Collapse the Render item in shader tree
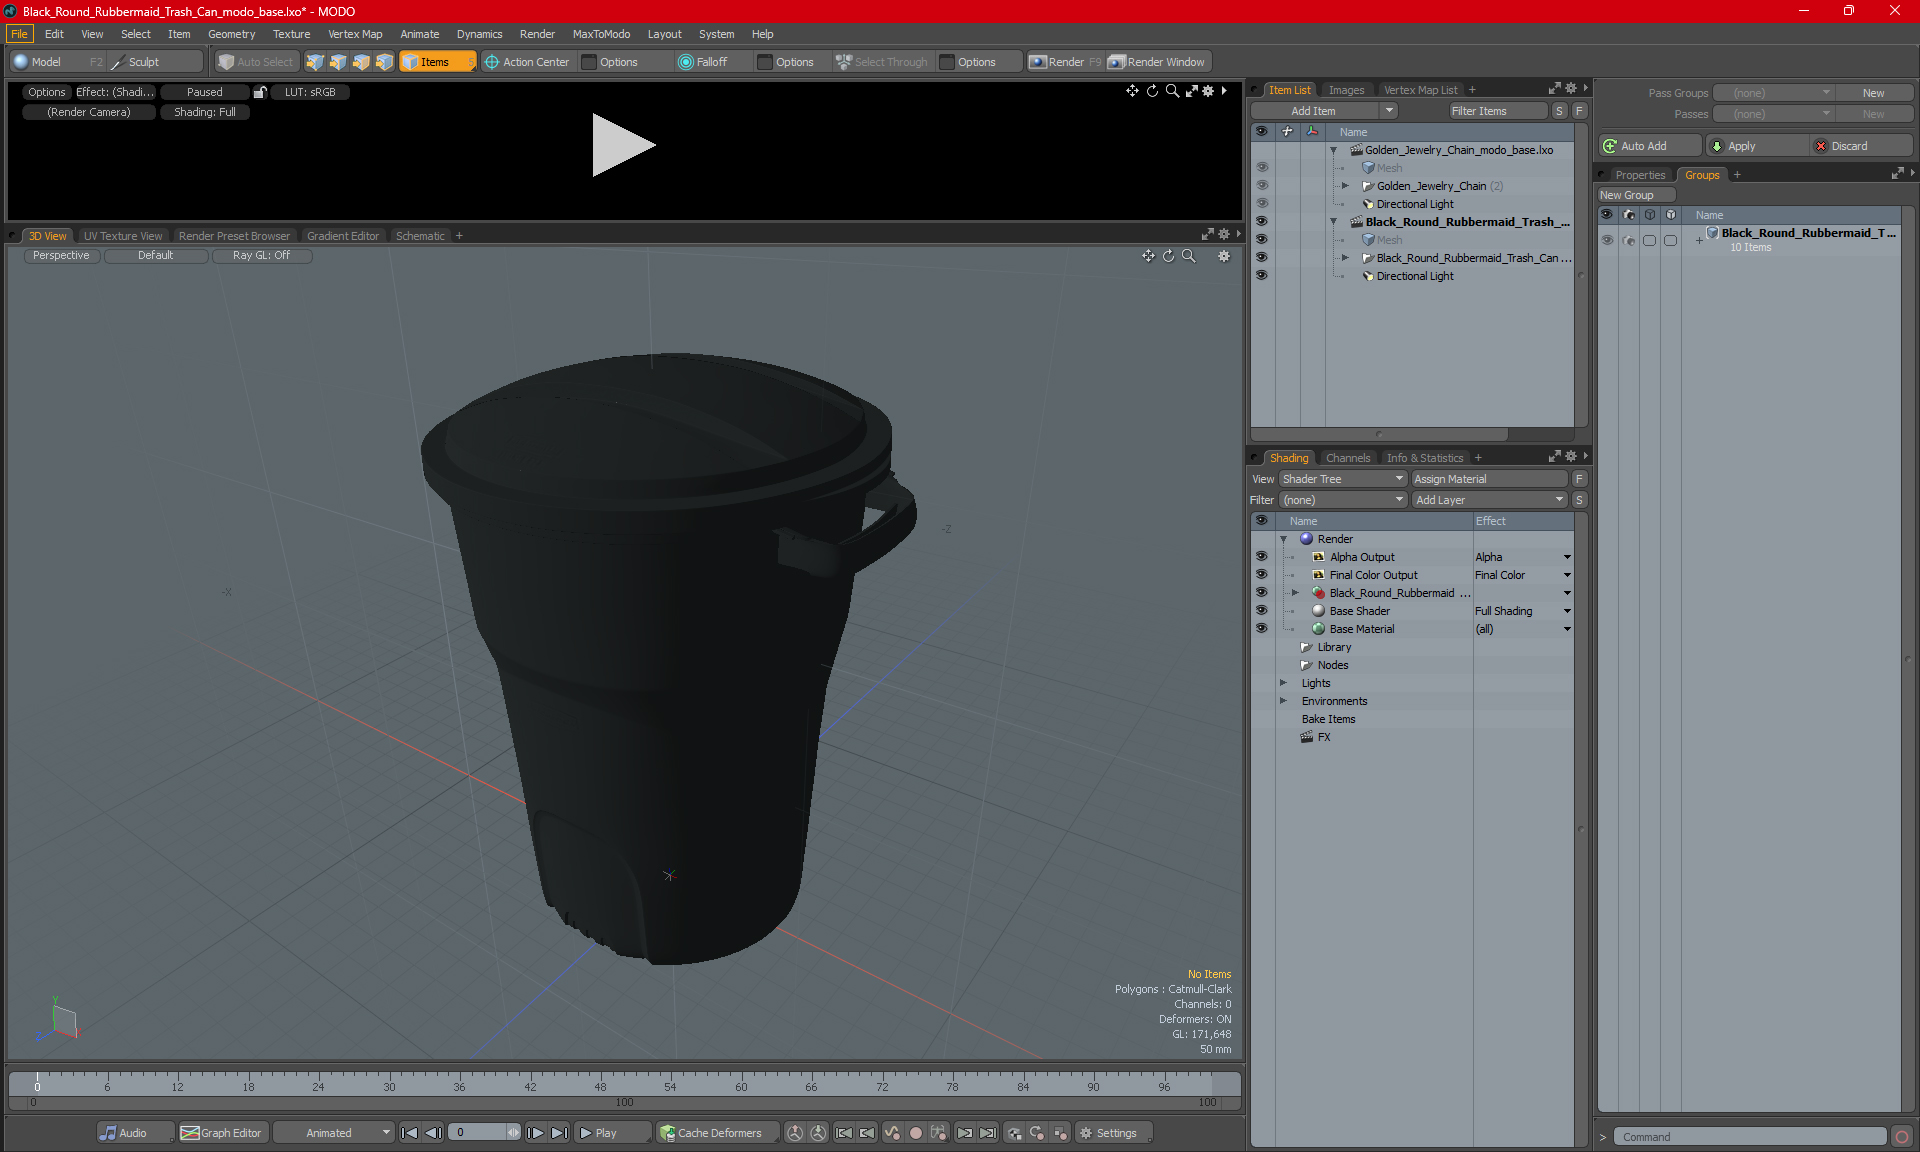The height and width of the screenshot is (1152, 1920). pos(1284,539)
